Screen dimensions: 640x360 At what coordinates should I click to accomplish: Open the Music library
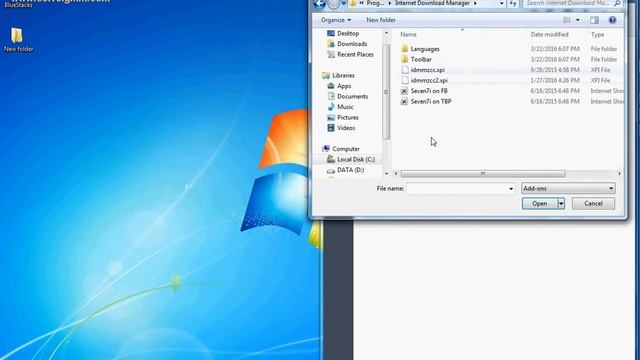tap(345, 107)
